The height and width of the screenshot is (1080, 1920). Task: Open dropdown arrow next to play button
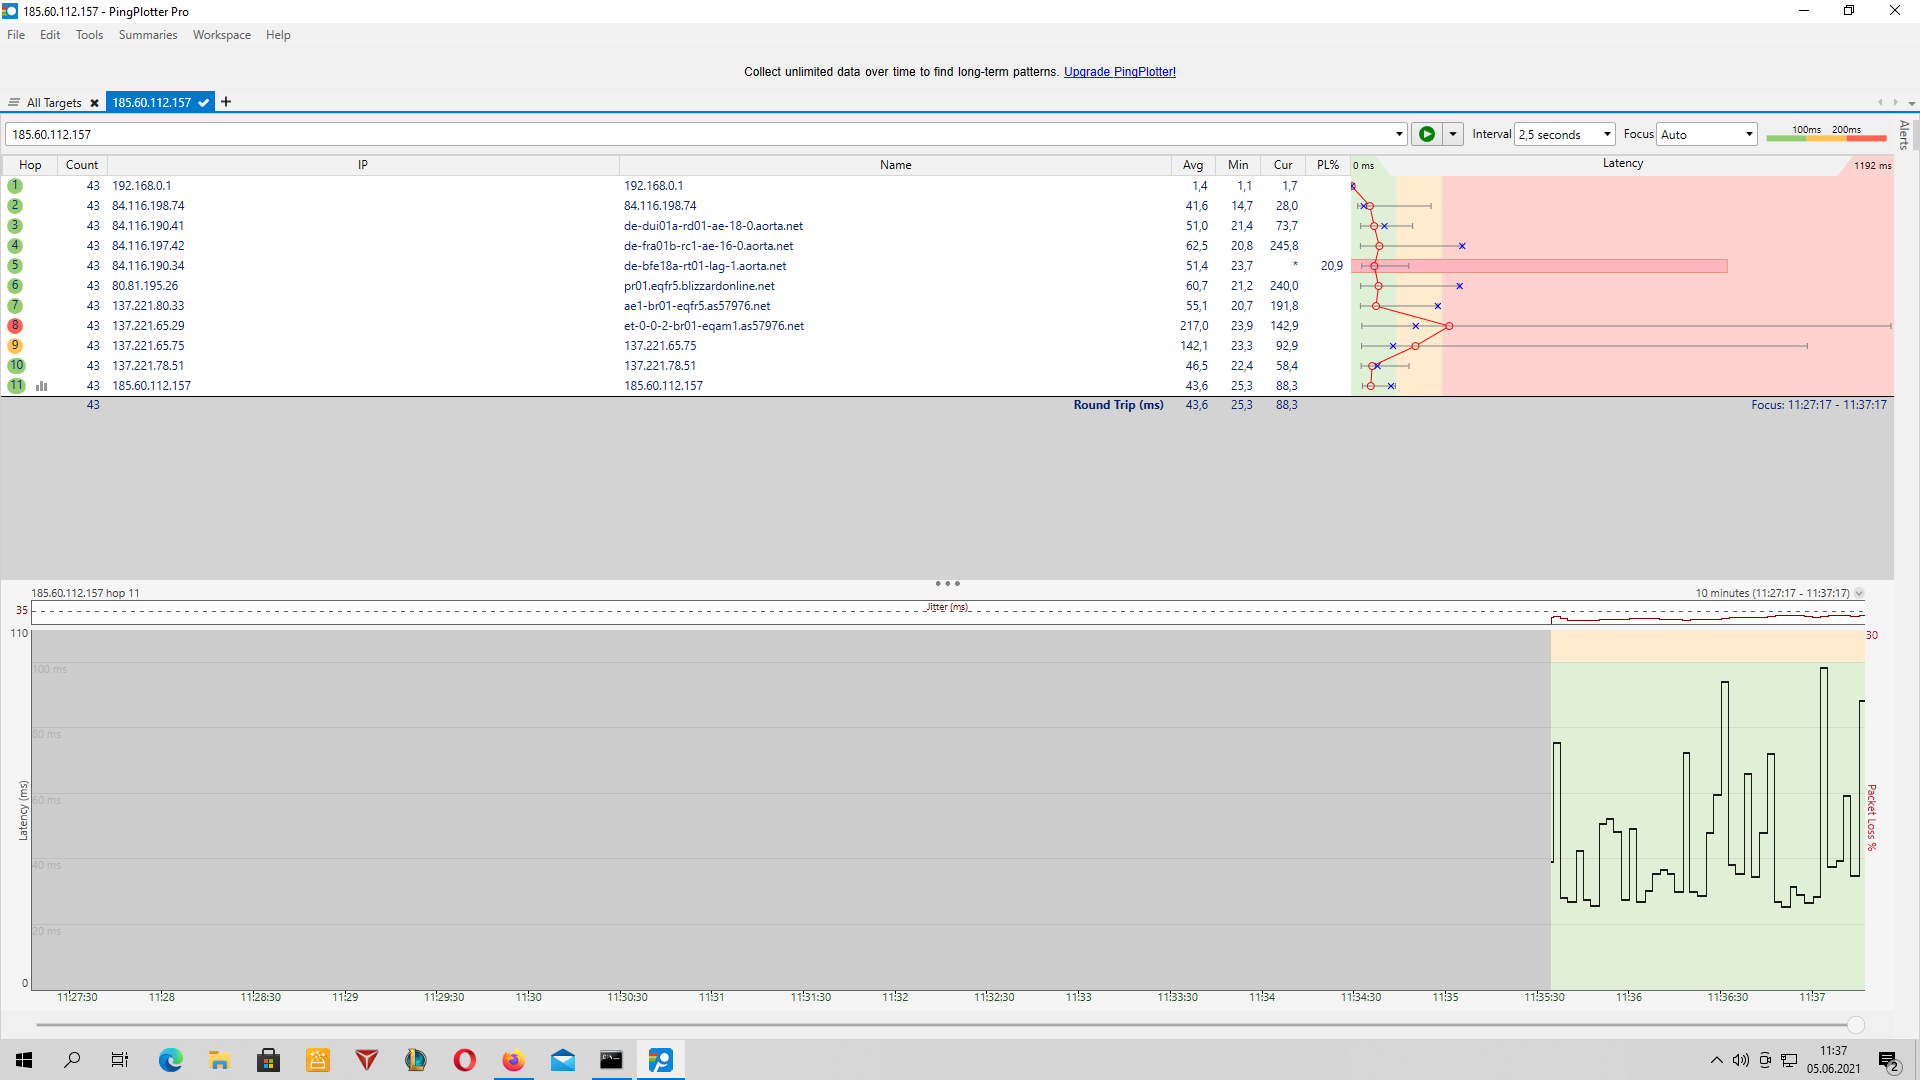pos(1453,134)
